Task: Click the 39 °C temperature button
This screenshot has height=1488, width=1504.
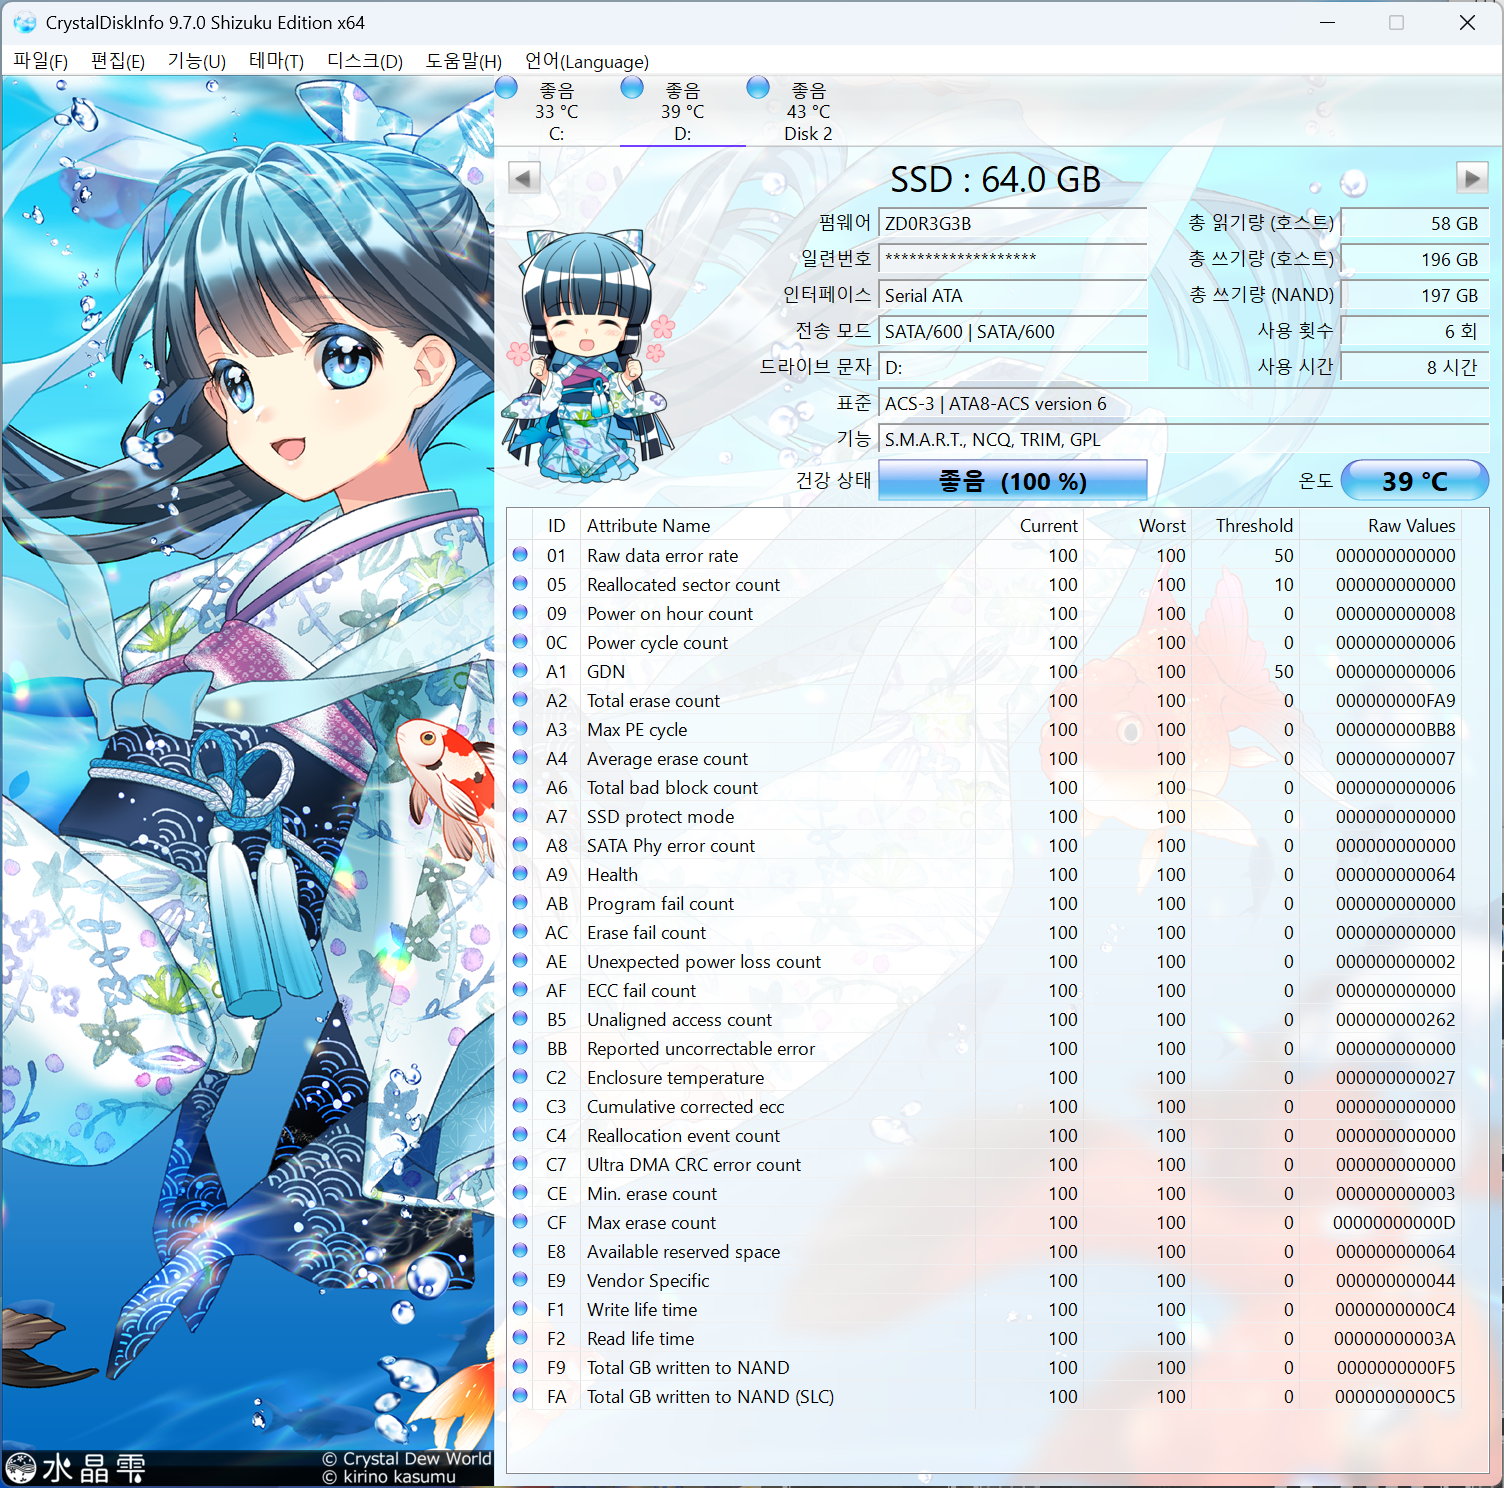Action: point(1414,481)
